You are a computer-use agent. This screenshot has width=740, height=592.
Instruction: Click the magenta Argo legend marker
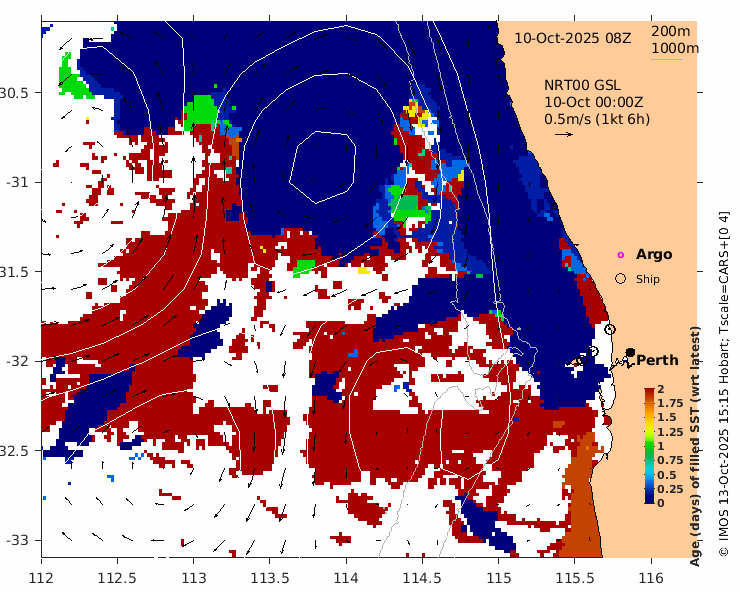point(621,255)
